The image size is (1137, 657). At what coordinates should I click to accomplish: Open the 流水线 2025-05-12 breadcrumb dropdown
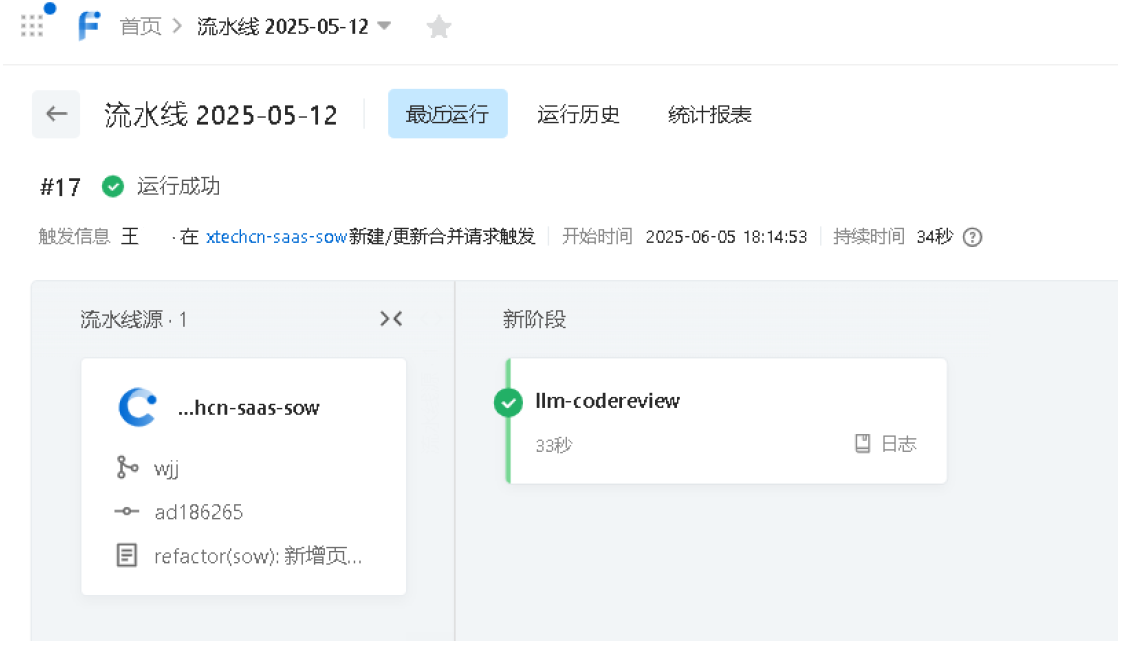pyautogui.click(x=384, y=26)
